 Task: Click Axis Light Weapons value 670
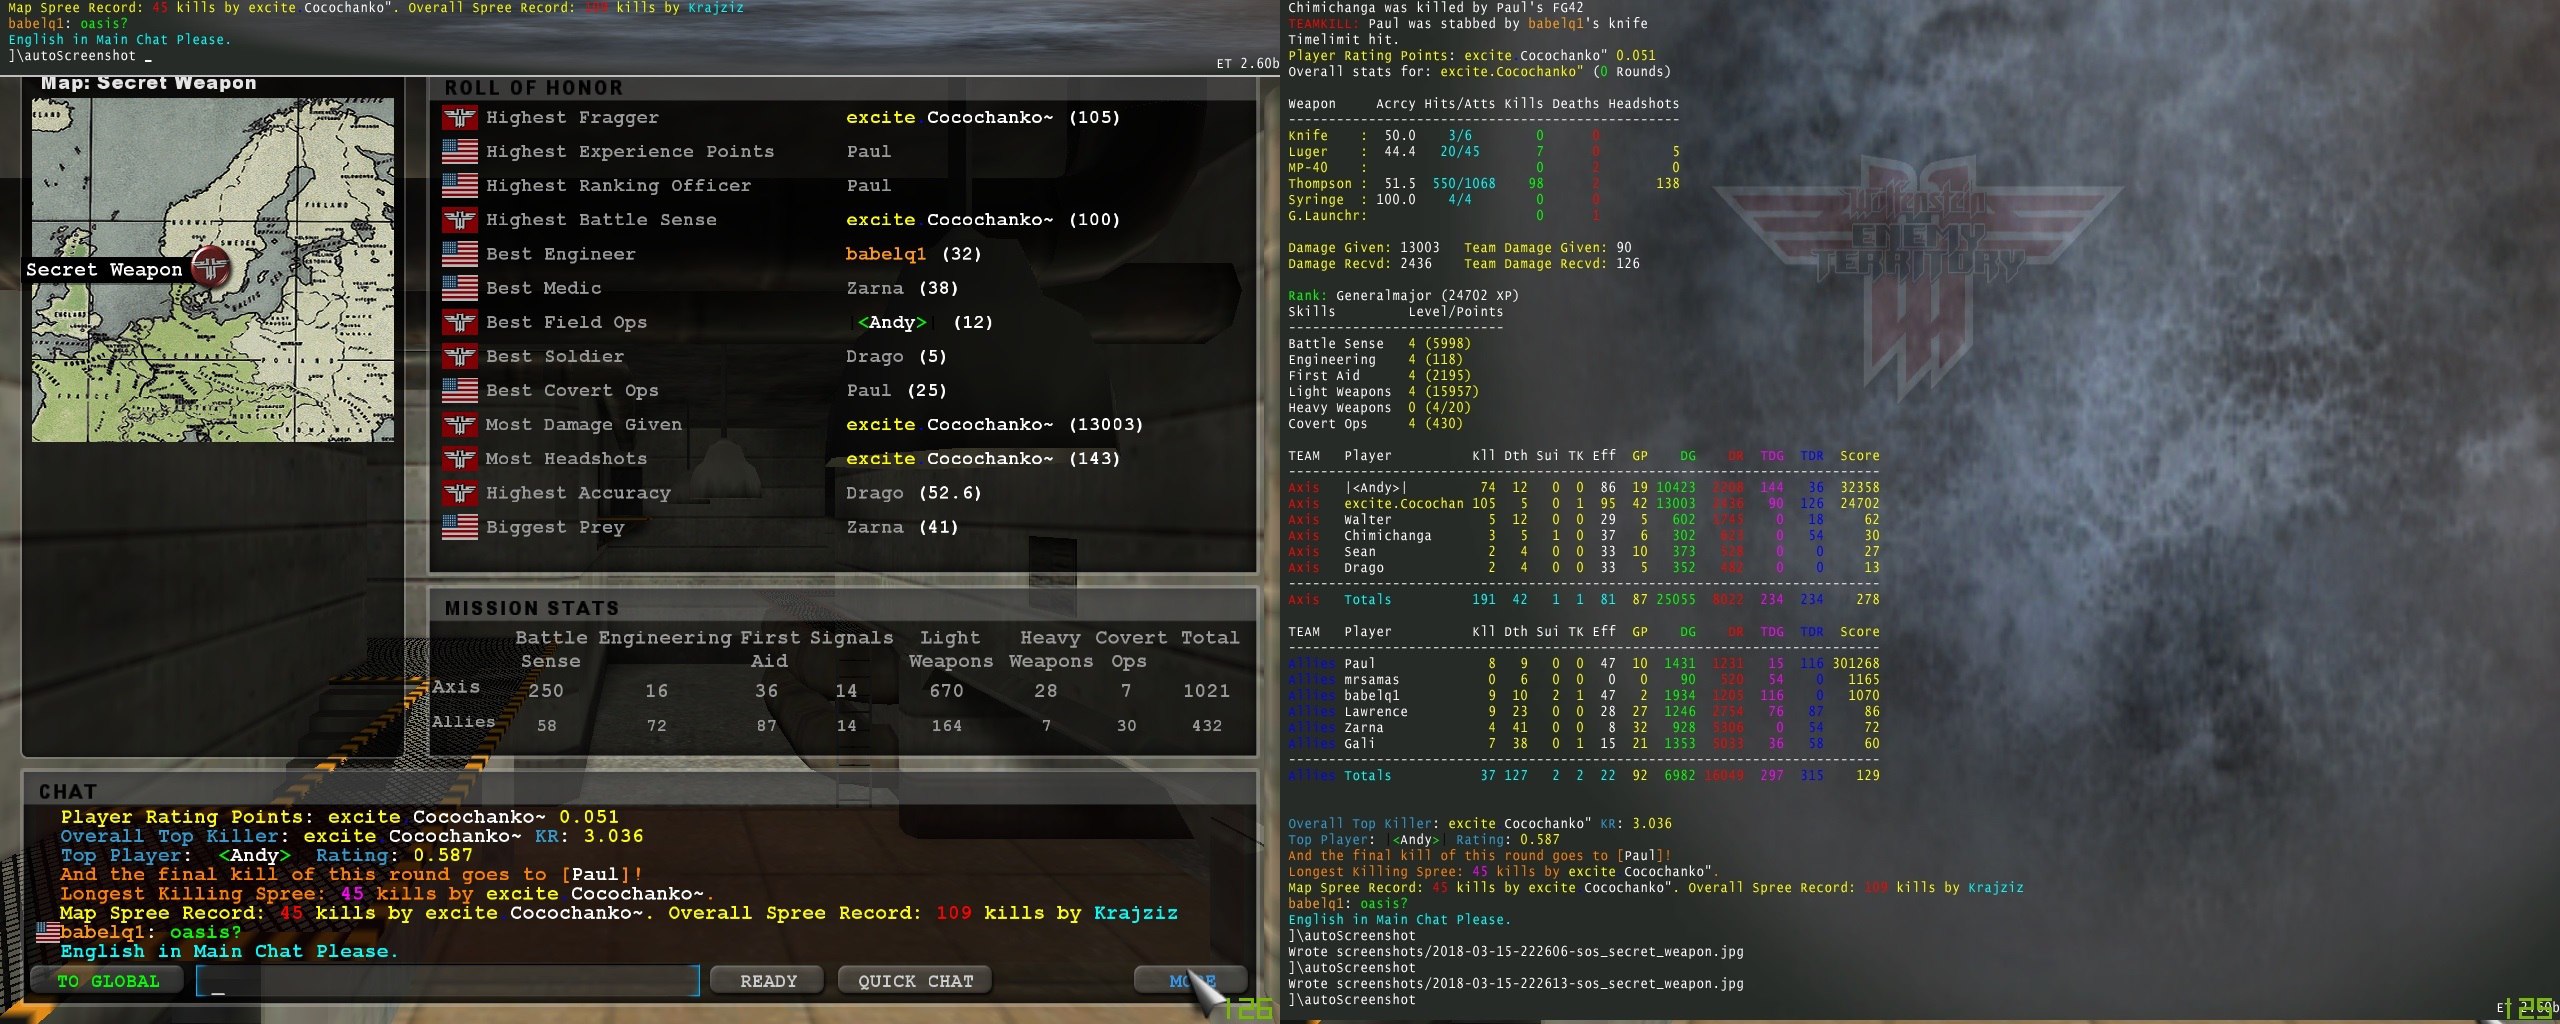(946, 691)
